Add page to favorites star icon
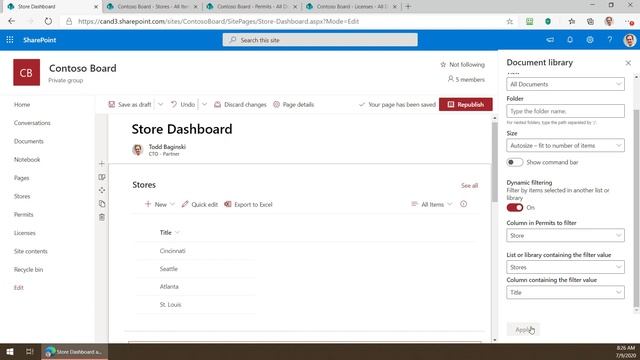 (x=509, y=22)
